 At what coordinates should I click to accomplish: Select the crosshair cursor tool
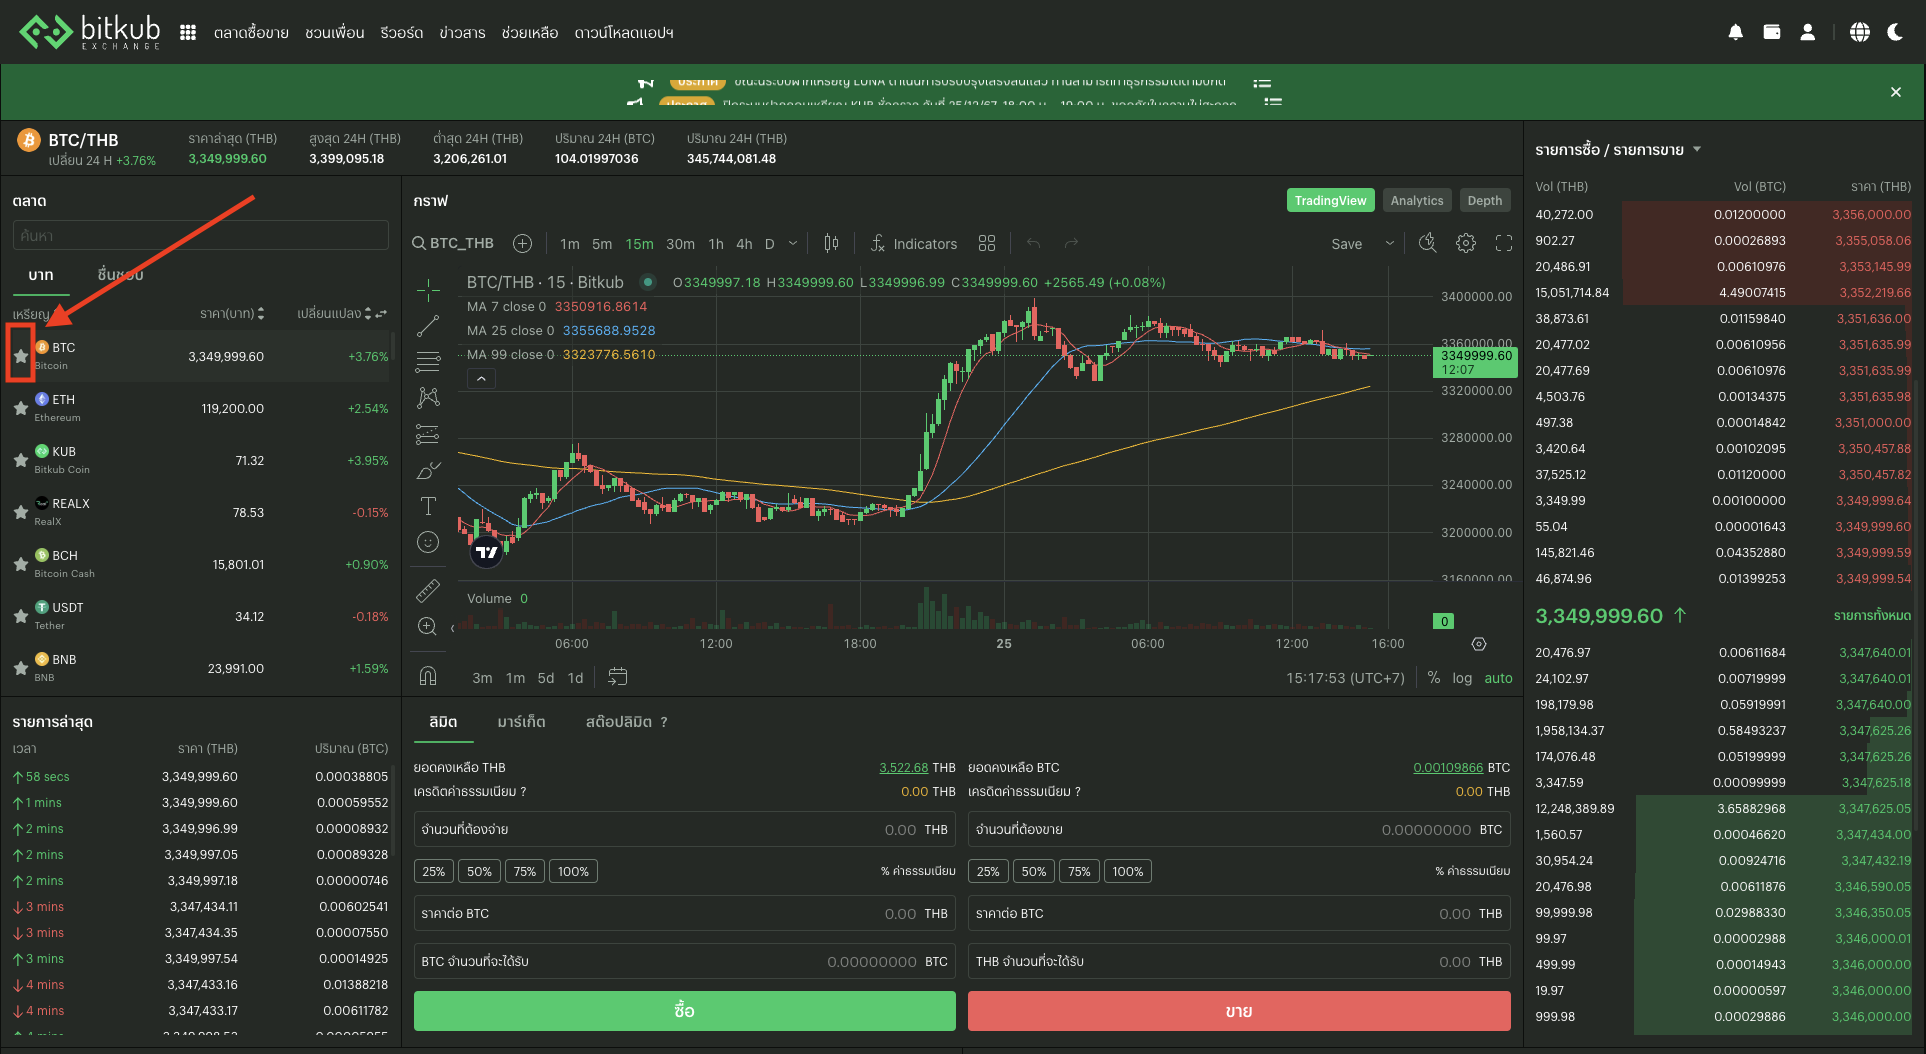point(428,291)
